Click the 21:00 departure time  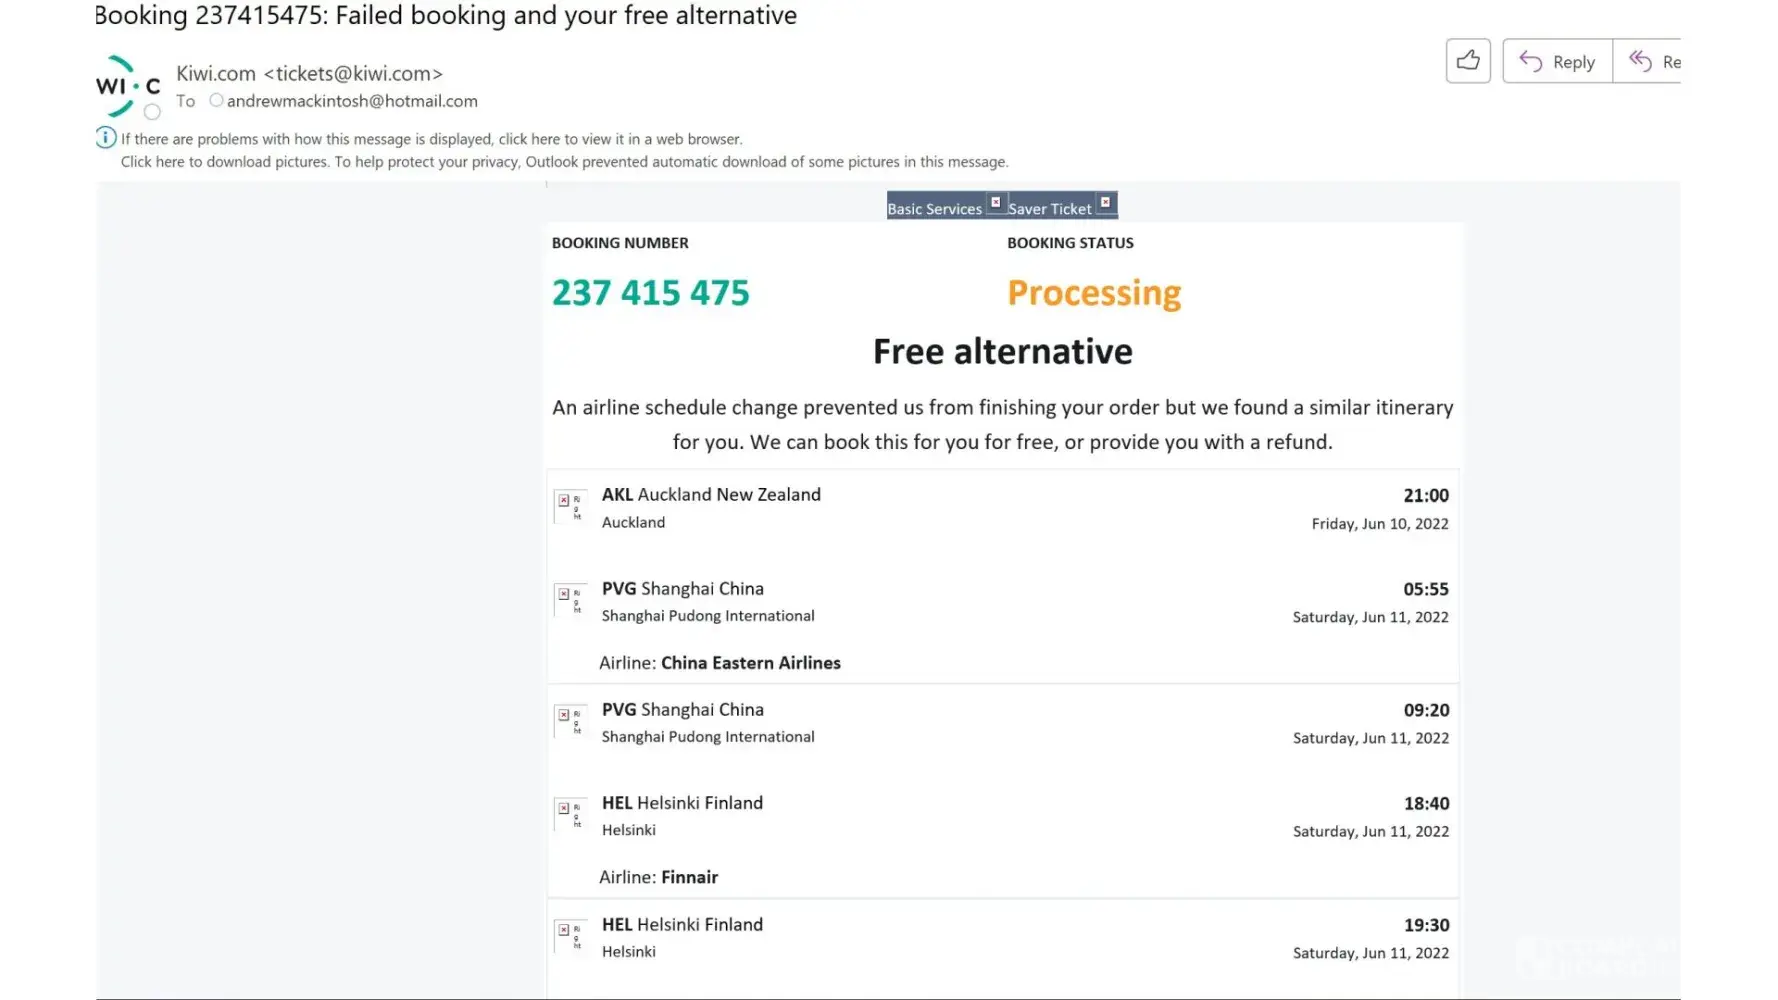click(1426, 495)
